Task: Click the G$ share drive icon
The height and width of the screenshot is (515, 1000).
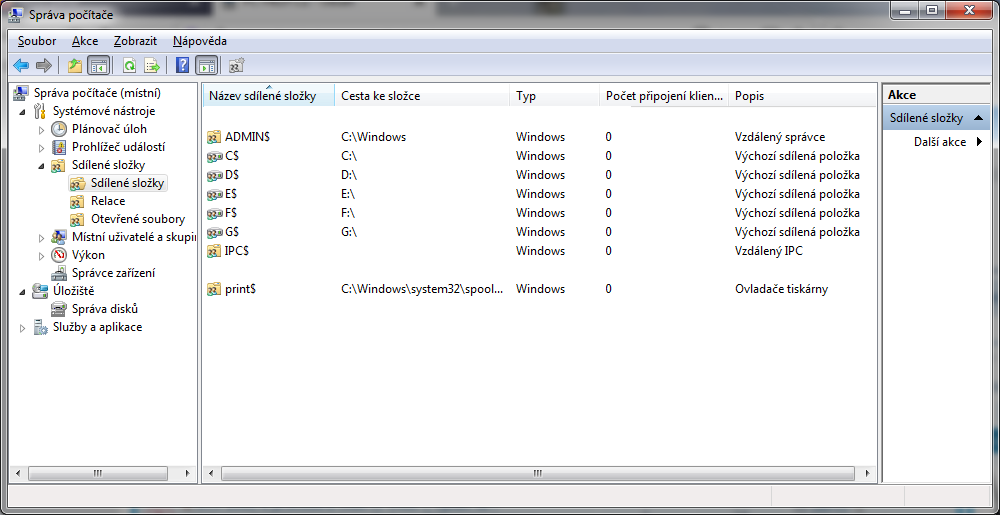Action: pos(214,232)
